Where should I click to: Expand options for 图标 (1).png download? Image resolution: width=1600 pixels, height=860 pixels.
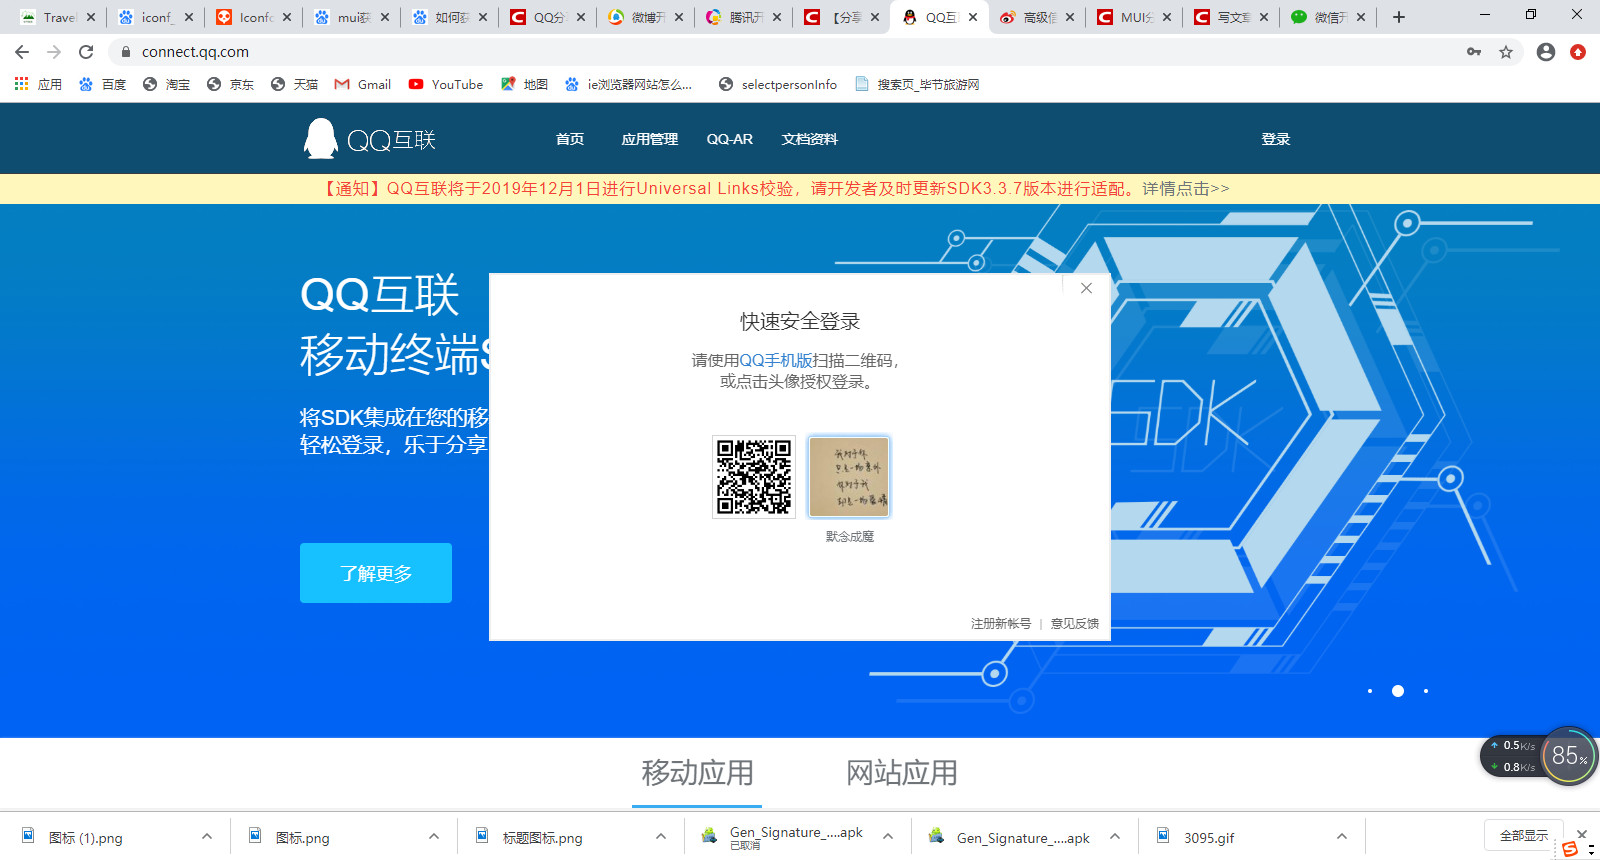coord(207,837)
